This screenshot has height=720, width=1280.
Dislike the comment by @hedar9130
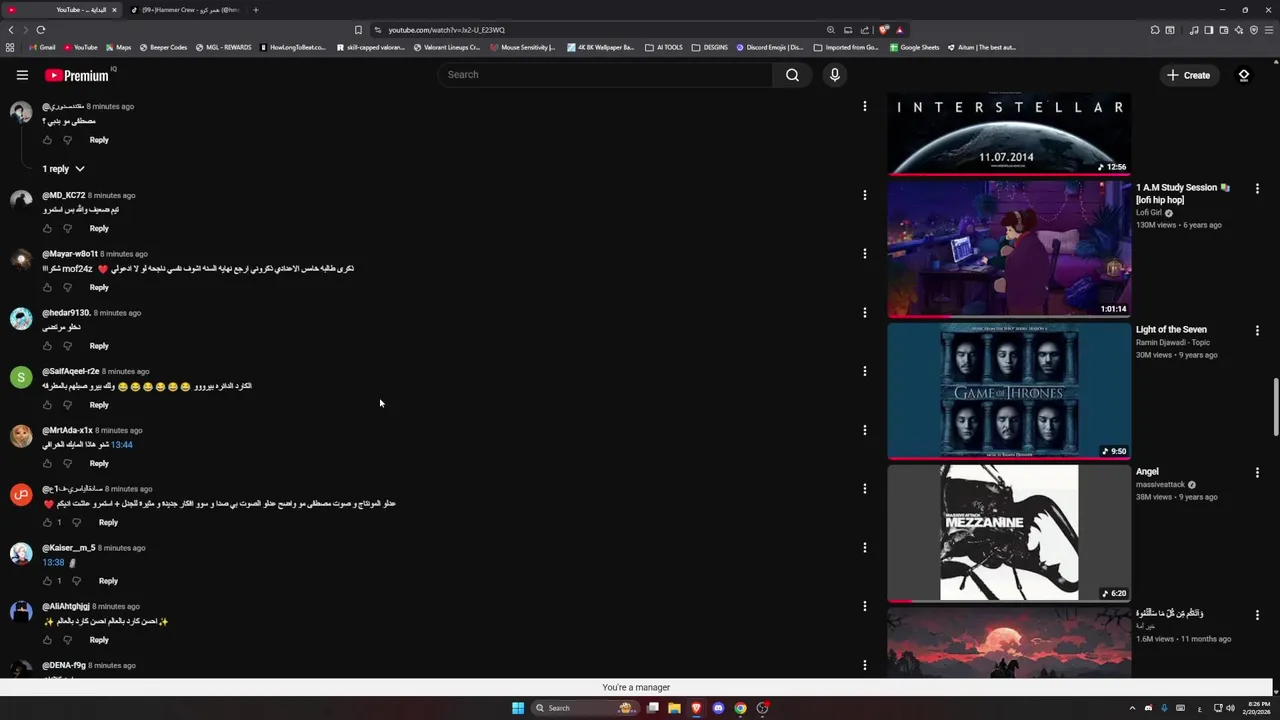point(68,346)
